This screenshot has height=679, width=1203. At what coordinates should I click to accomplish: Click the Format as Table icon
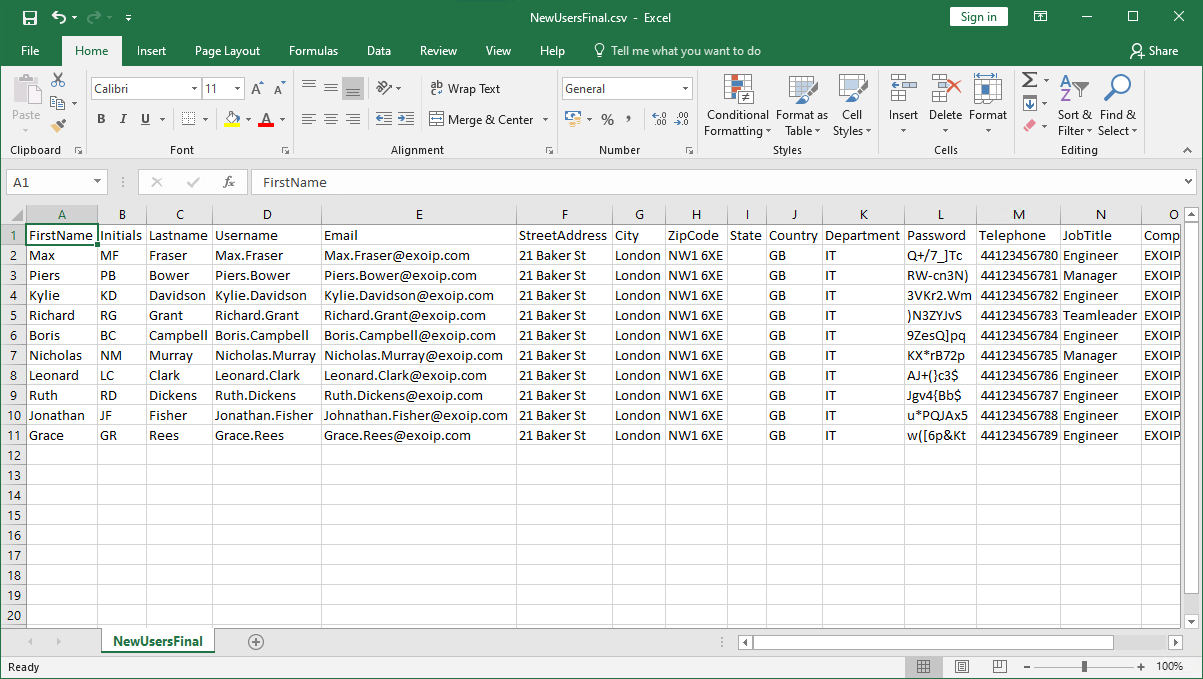(x=801, y=105)
